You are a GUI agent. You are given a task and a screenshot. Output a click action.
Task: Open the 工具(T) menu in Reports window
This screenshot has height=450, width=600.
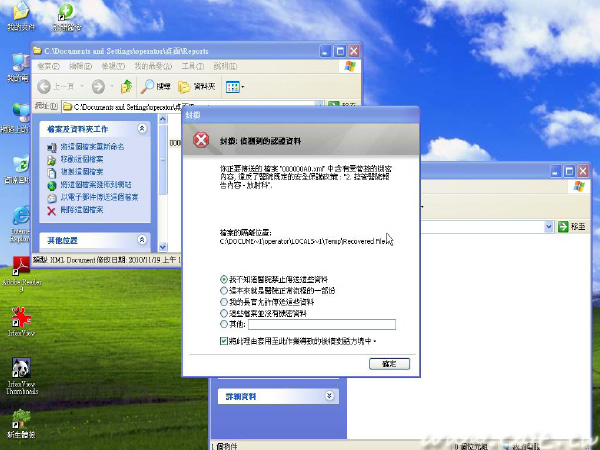[x=192, y=66]
